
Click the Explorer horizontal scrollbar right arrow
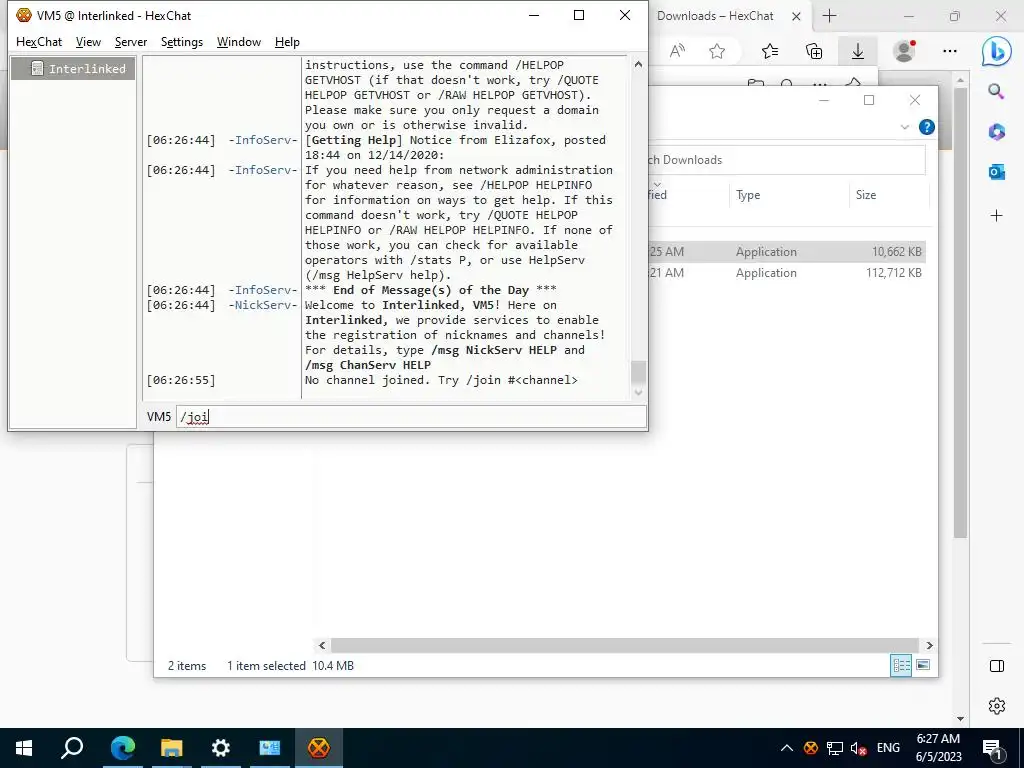click(929, 645)
